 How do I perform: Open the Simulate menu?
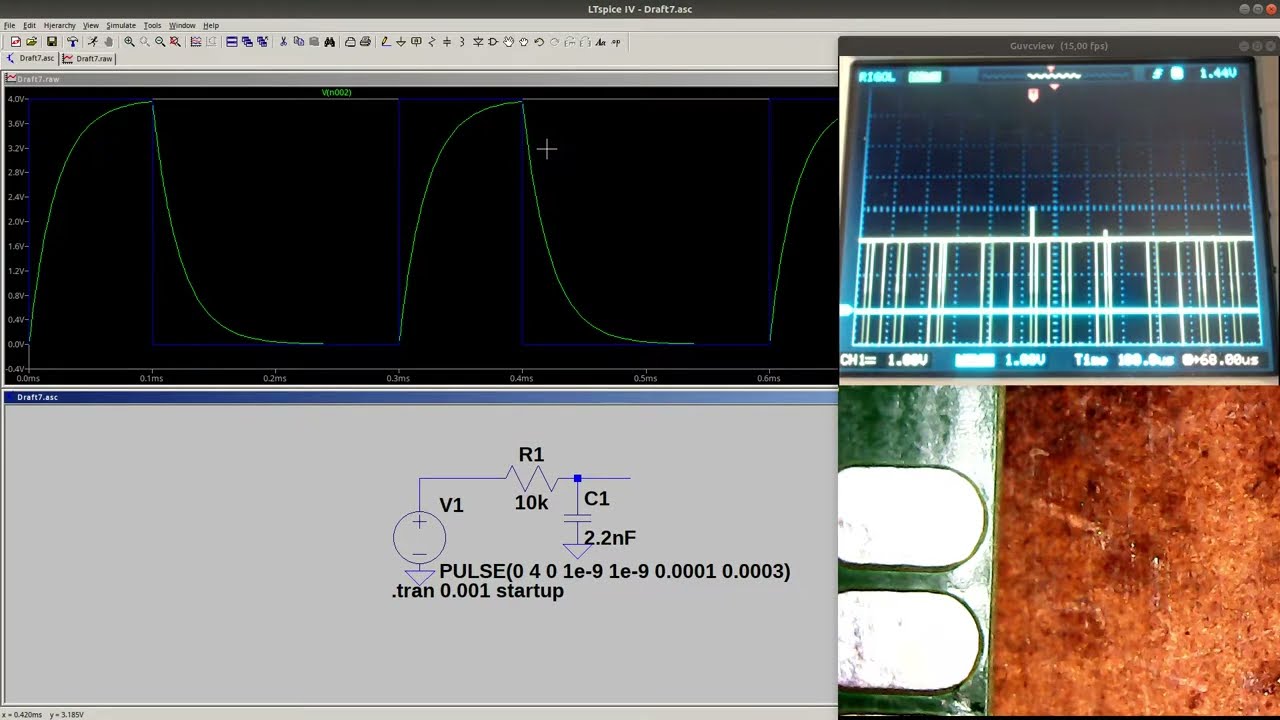point(121,25)
